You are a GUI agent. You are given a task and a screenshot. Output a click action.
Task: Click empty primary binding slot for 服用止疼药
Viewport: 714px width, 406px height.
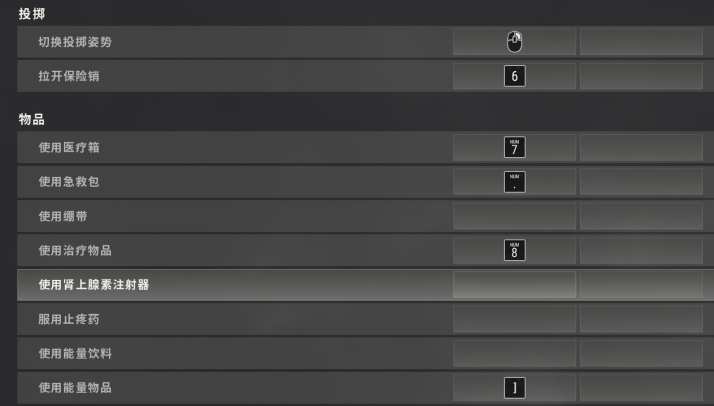tap(515, 319)
